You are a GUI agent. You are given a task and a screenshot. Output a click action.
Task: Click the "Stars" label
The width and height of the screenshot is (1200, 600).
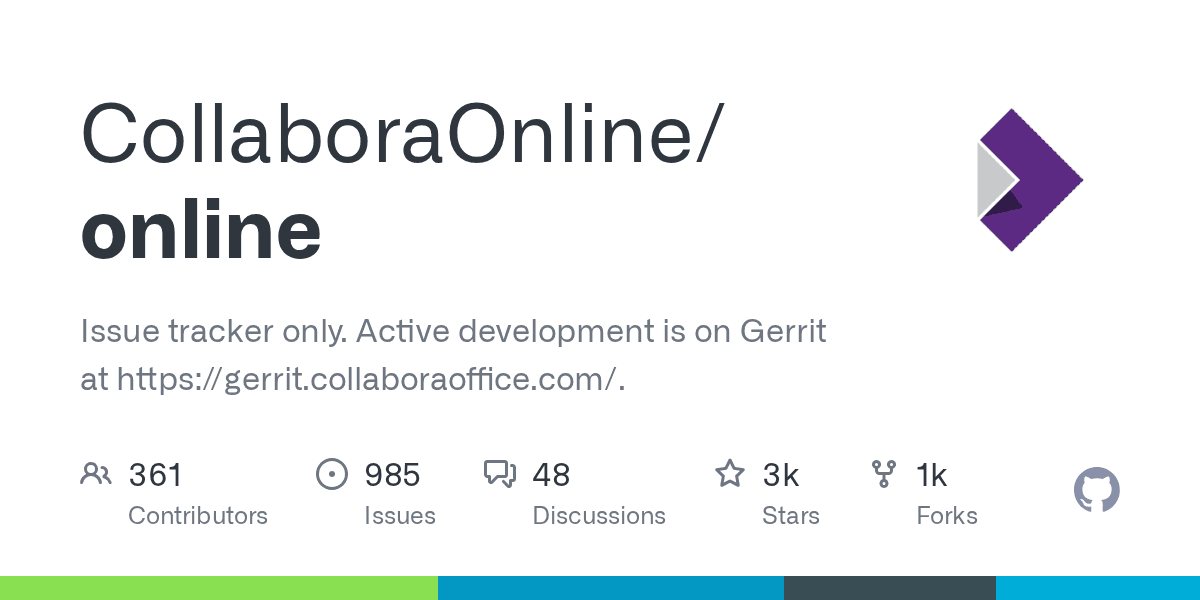tap(791, 516)
